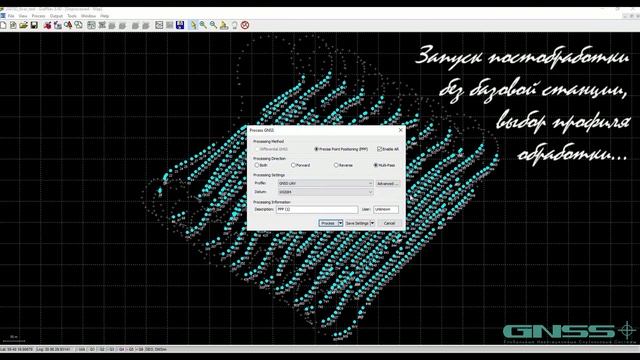Click the yellow figure toolbar icon
Viewport: 640px width, 360px height.
coord(224,25)
